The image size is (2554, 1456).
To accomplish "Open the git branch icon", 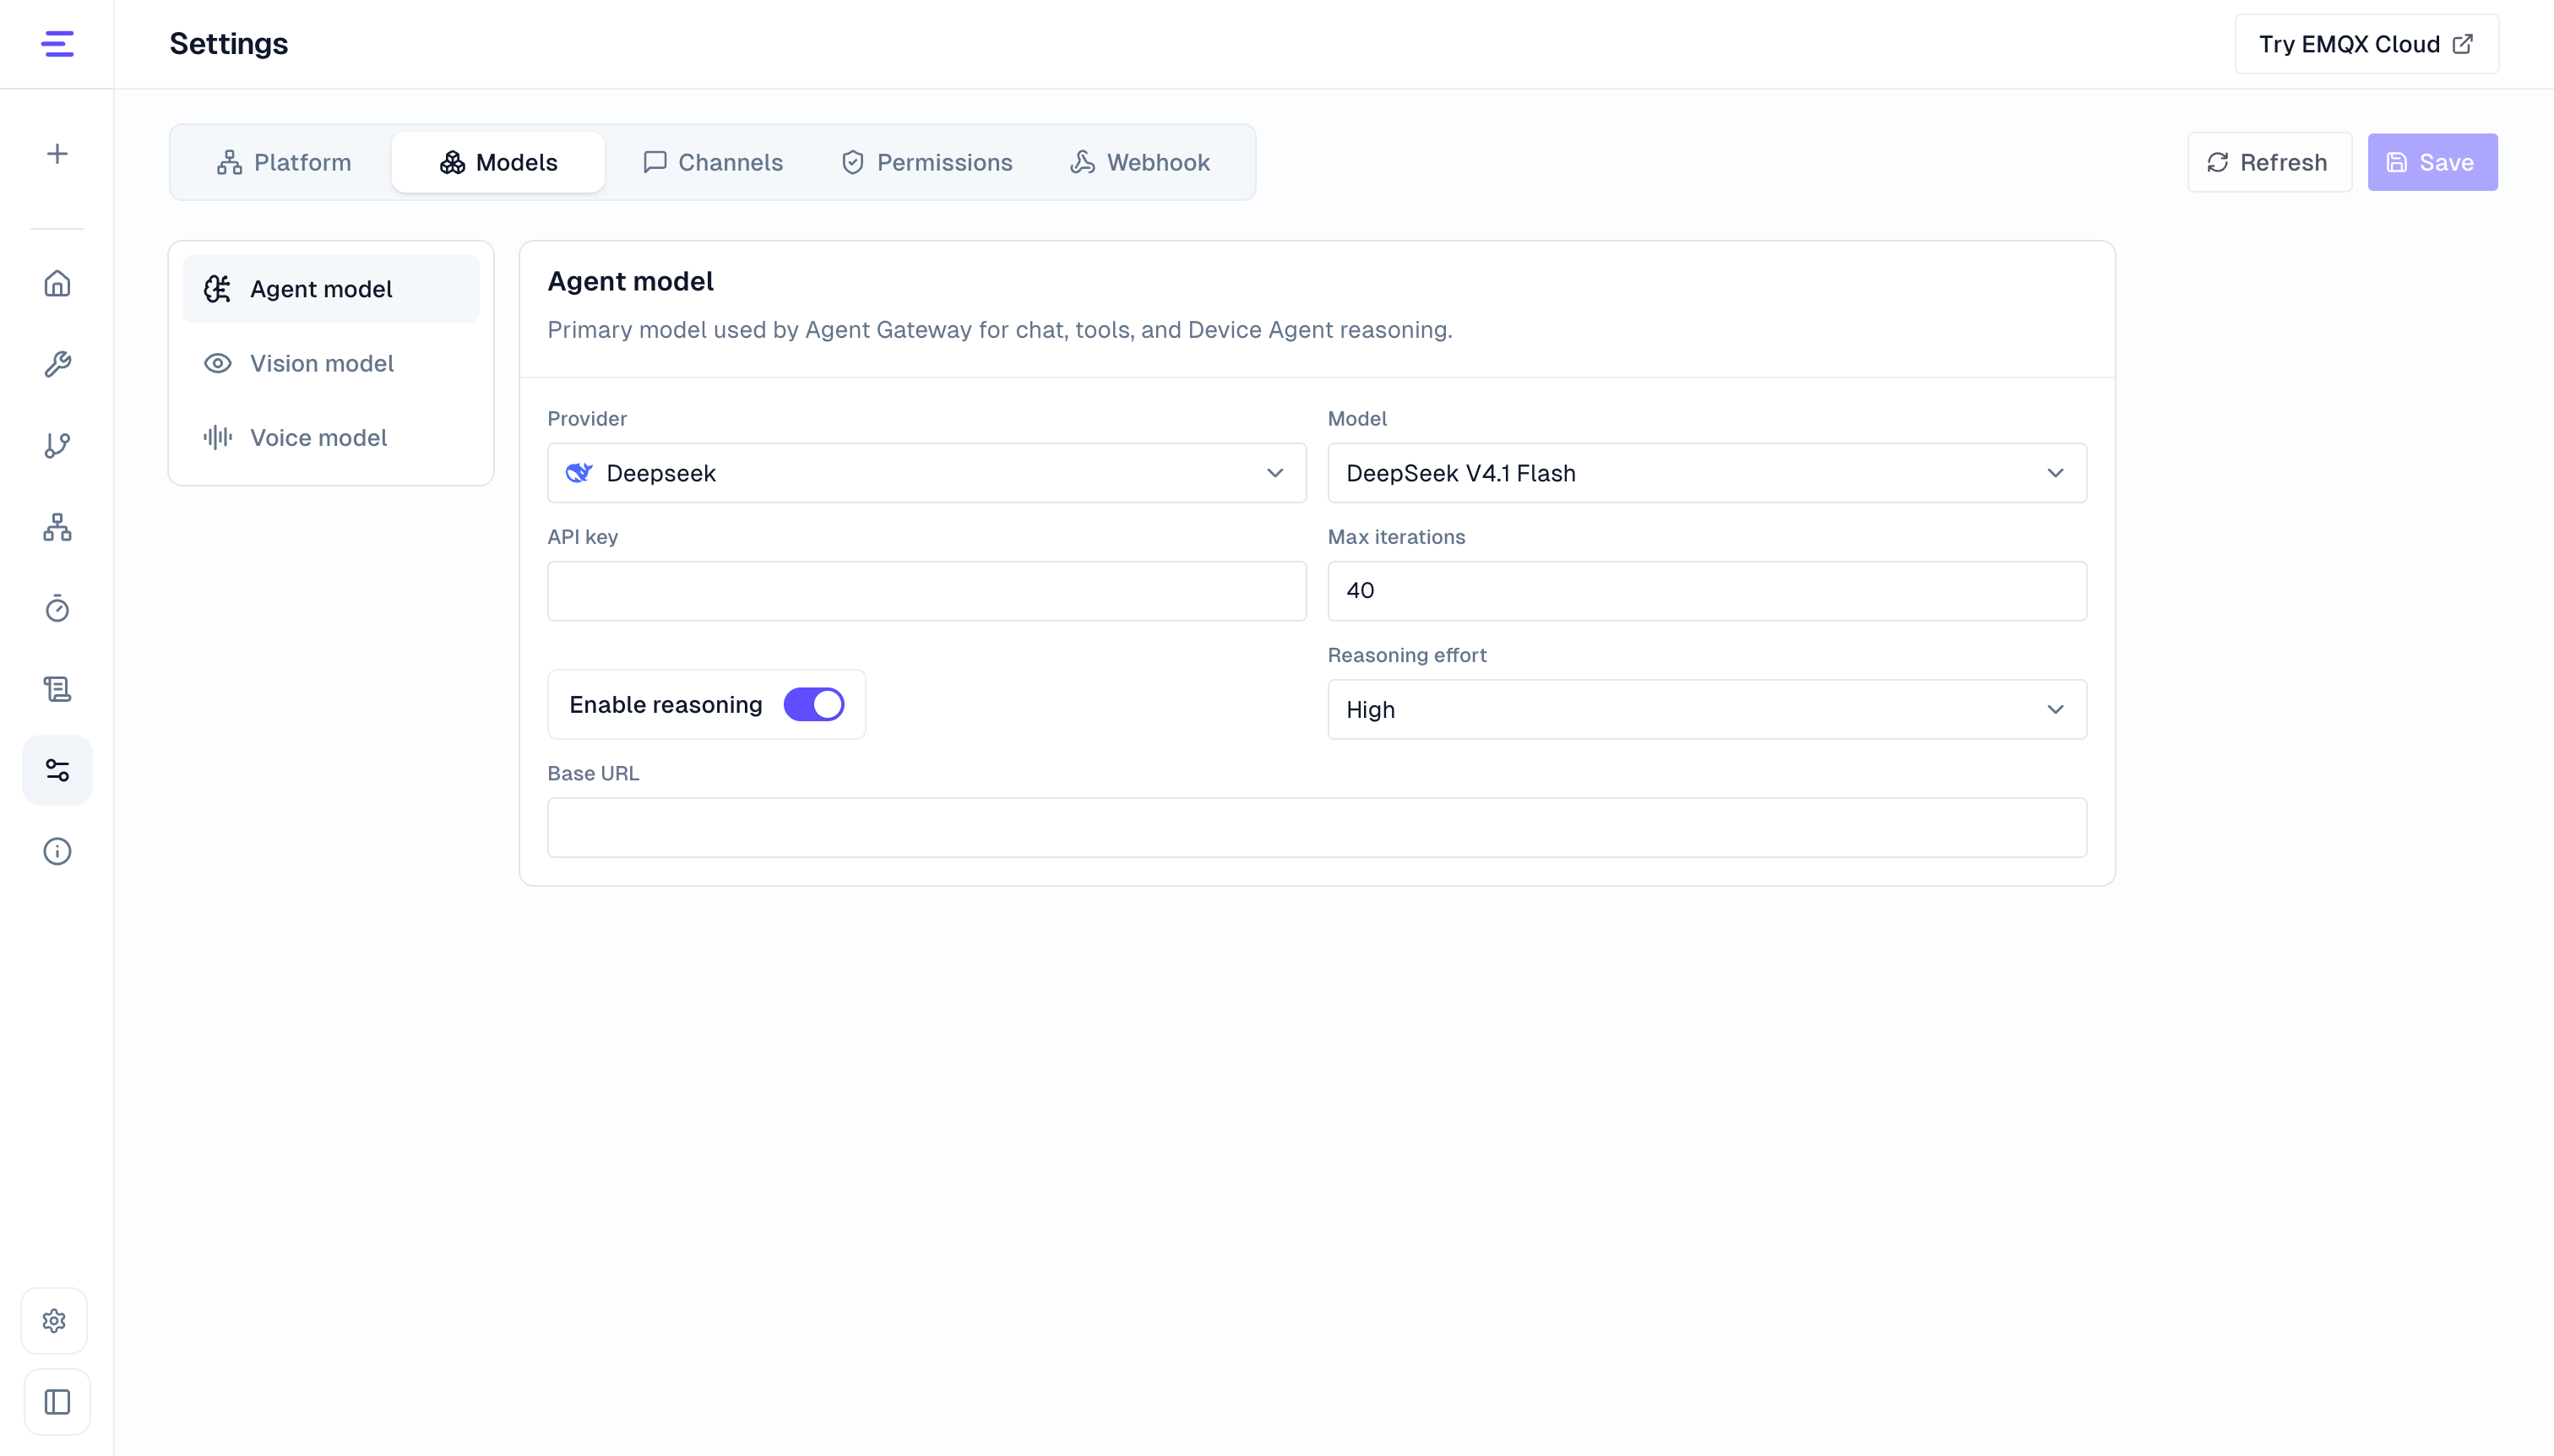I will point(57,446).
